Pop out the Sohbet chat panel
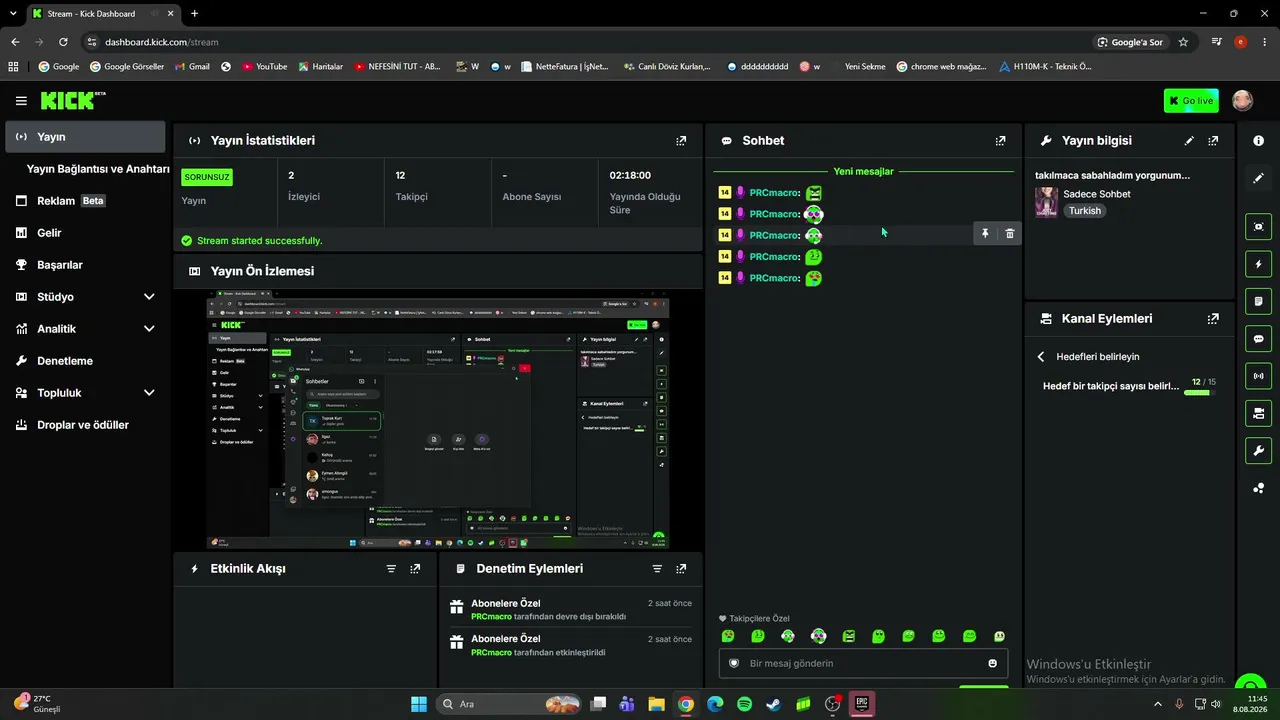Image resolution: width=1280 pixels, height=720 pixels. [1000, 141]
